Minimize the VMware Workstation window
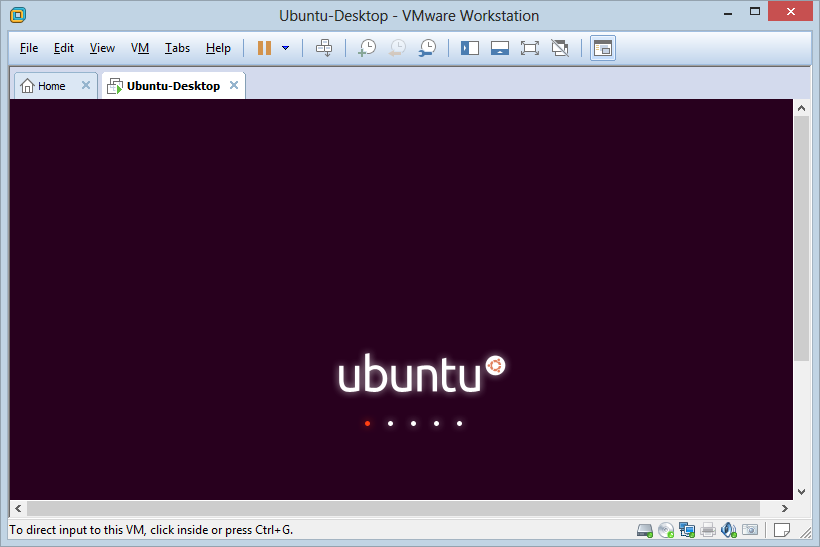The width and height of the screenshot is (820, 547). (727, 13)
